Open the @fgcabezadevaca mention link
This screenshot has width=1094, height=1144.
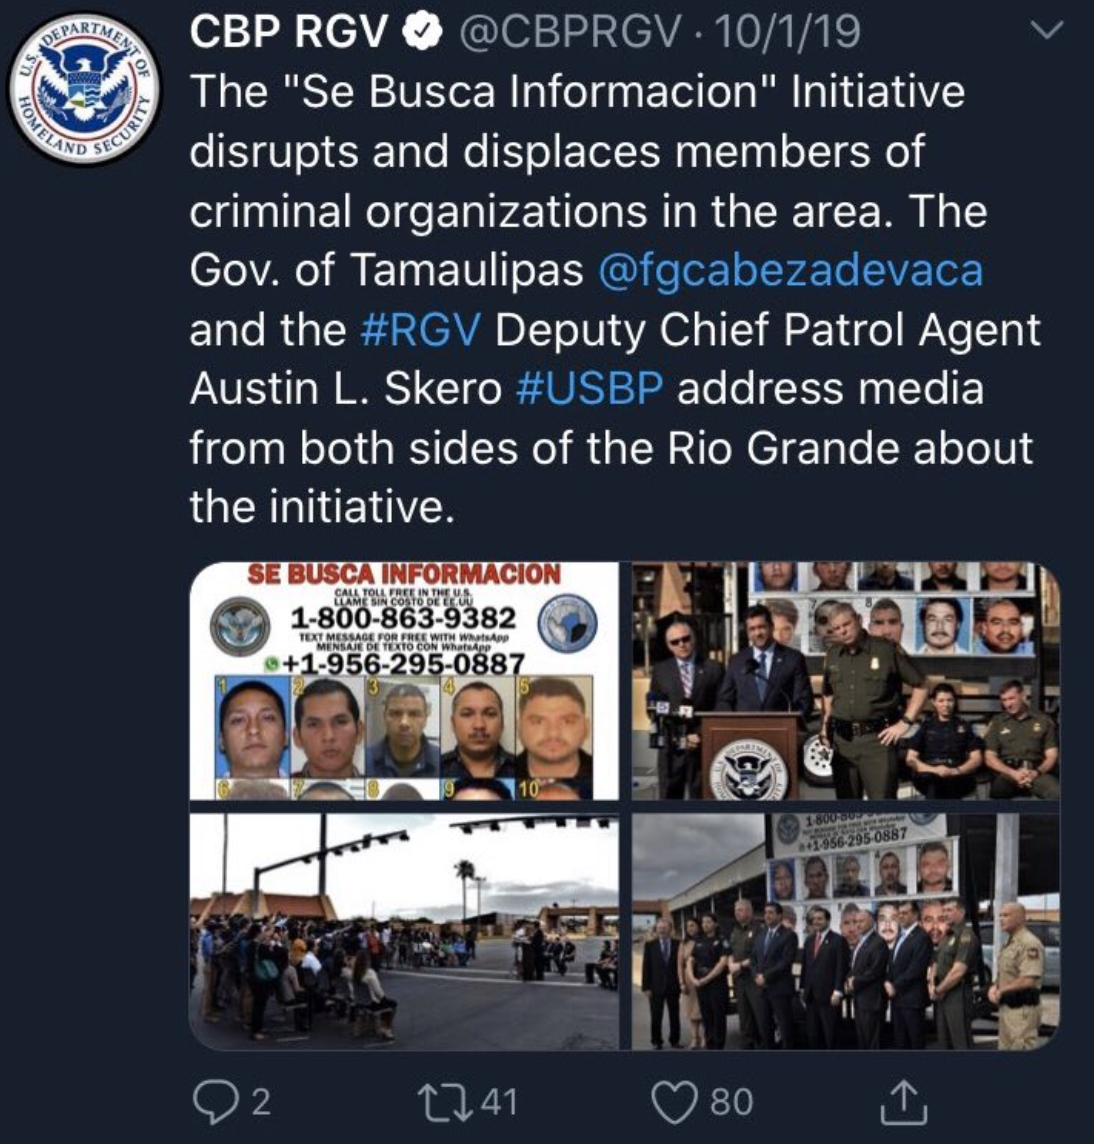[790, 271]
